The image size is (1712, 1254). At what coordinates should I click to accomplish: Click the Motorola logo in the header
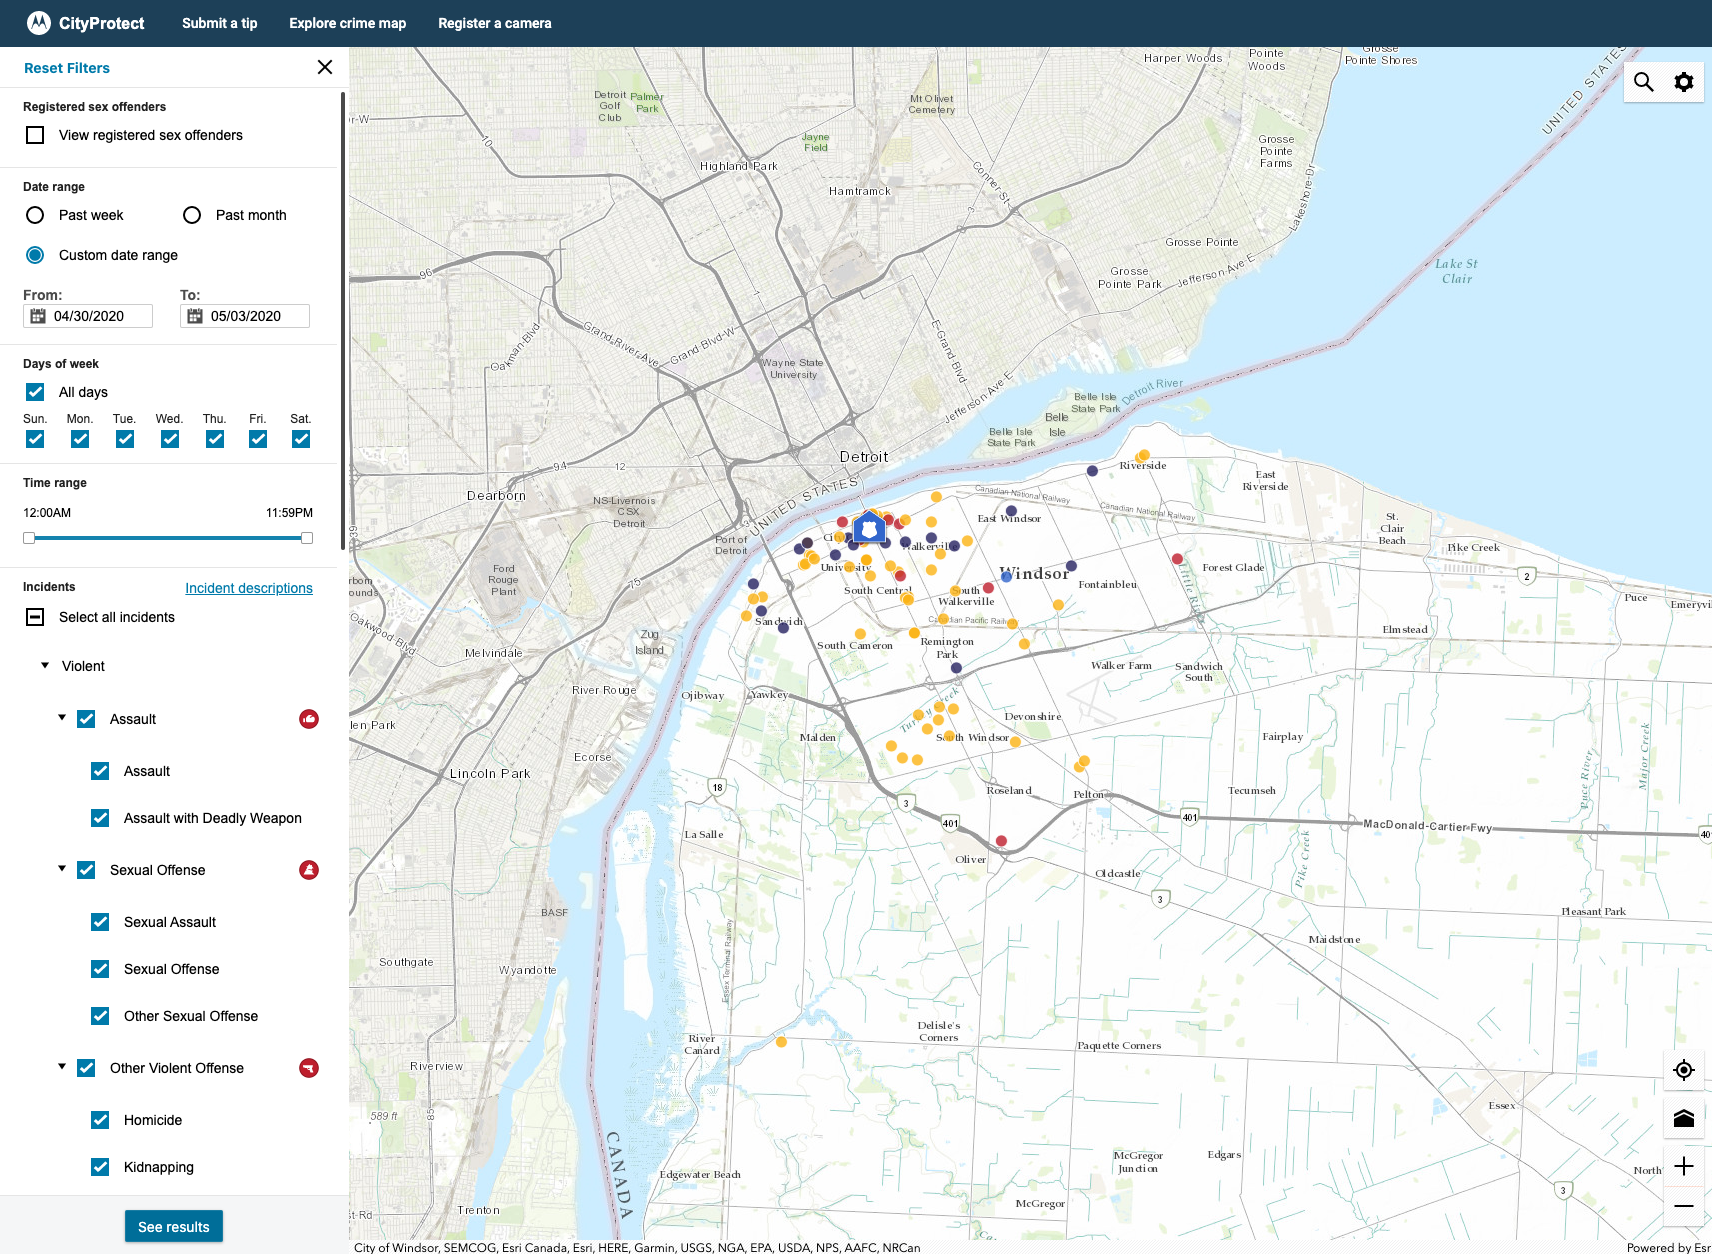click(x=39, y=22)
